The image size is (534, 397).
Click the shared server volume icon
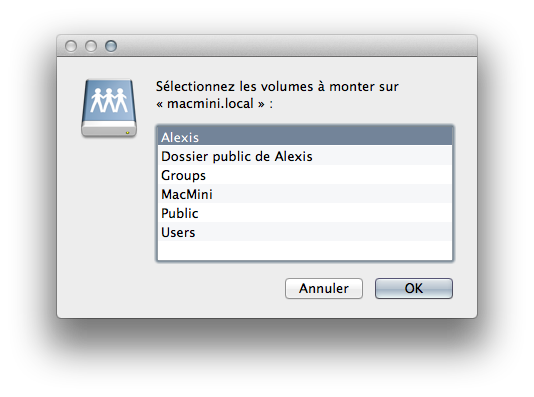click(109, 108)
